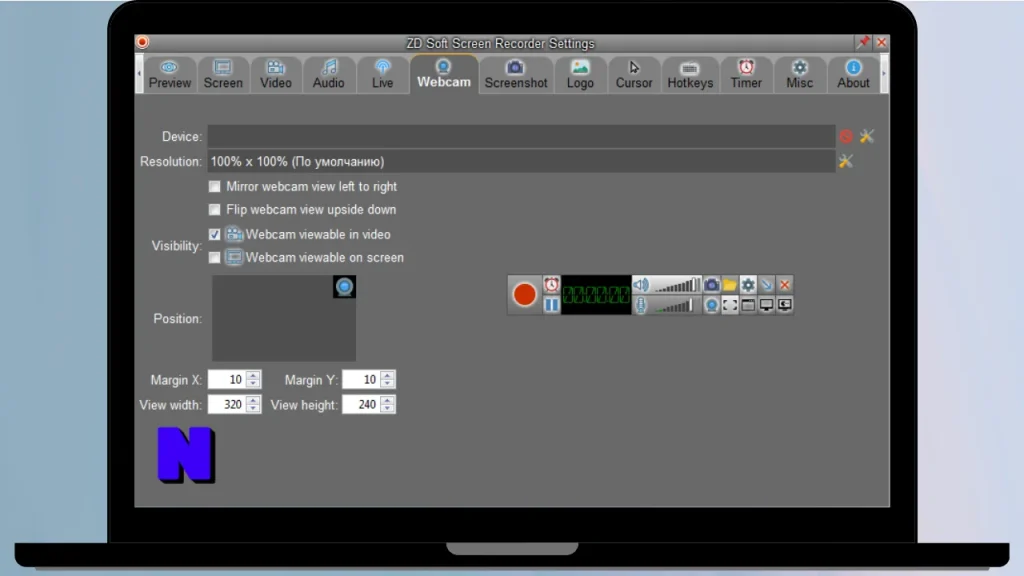Adjust the speaker volume slider
1024x576 pixels.
click(x=677, y=285)
